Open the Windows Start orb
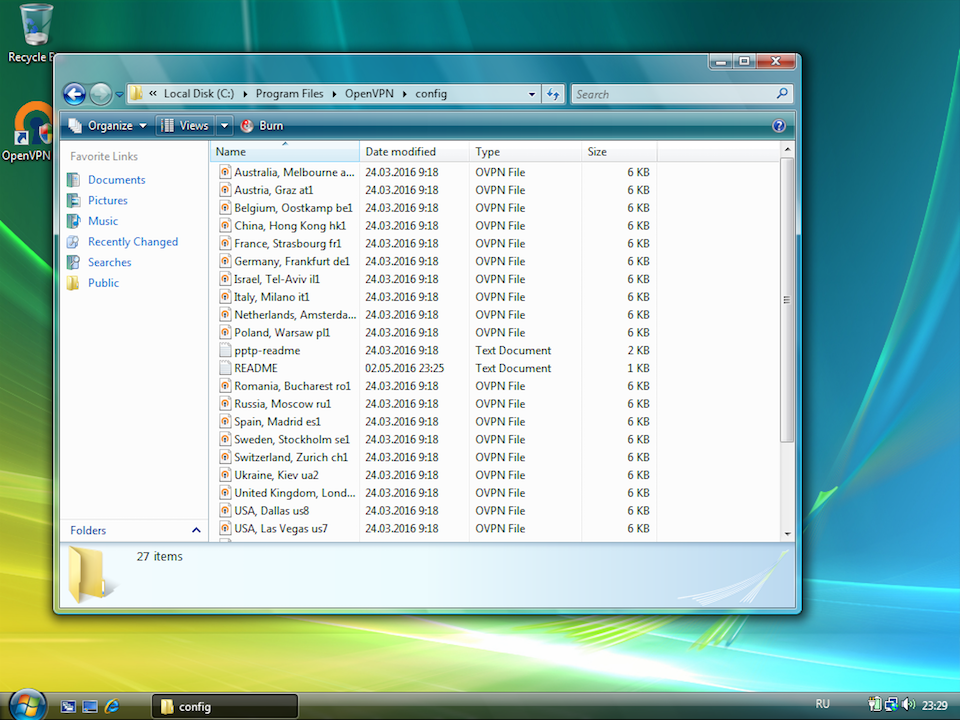Viewport: 960px width, 720px height. [x=28, y=705]
